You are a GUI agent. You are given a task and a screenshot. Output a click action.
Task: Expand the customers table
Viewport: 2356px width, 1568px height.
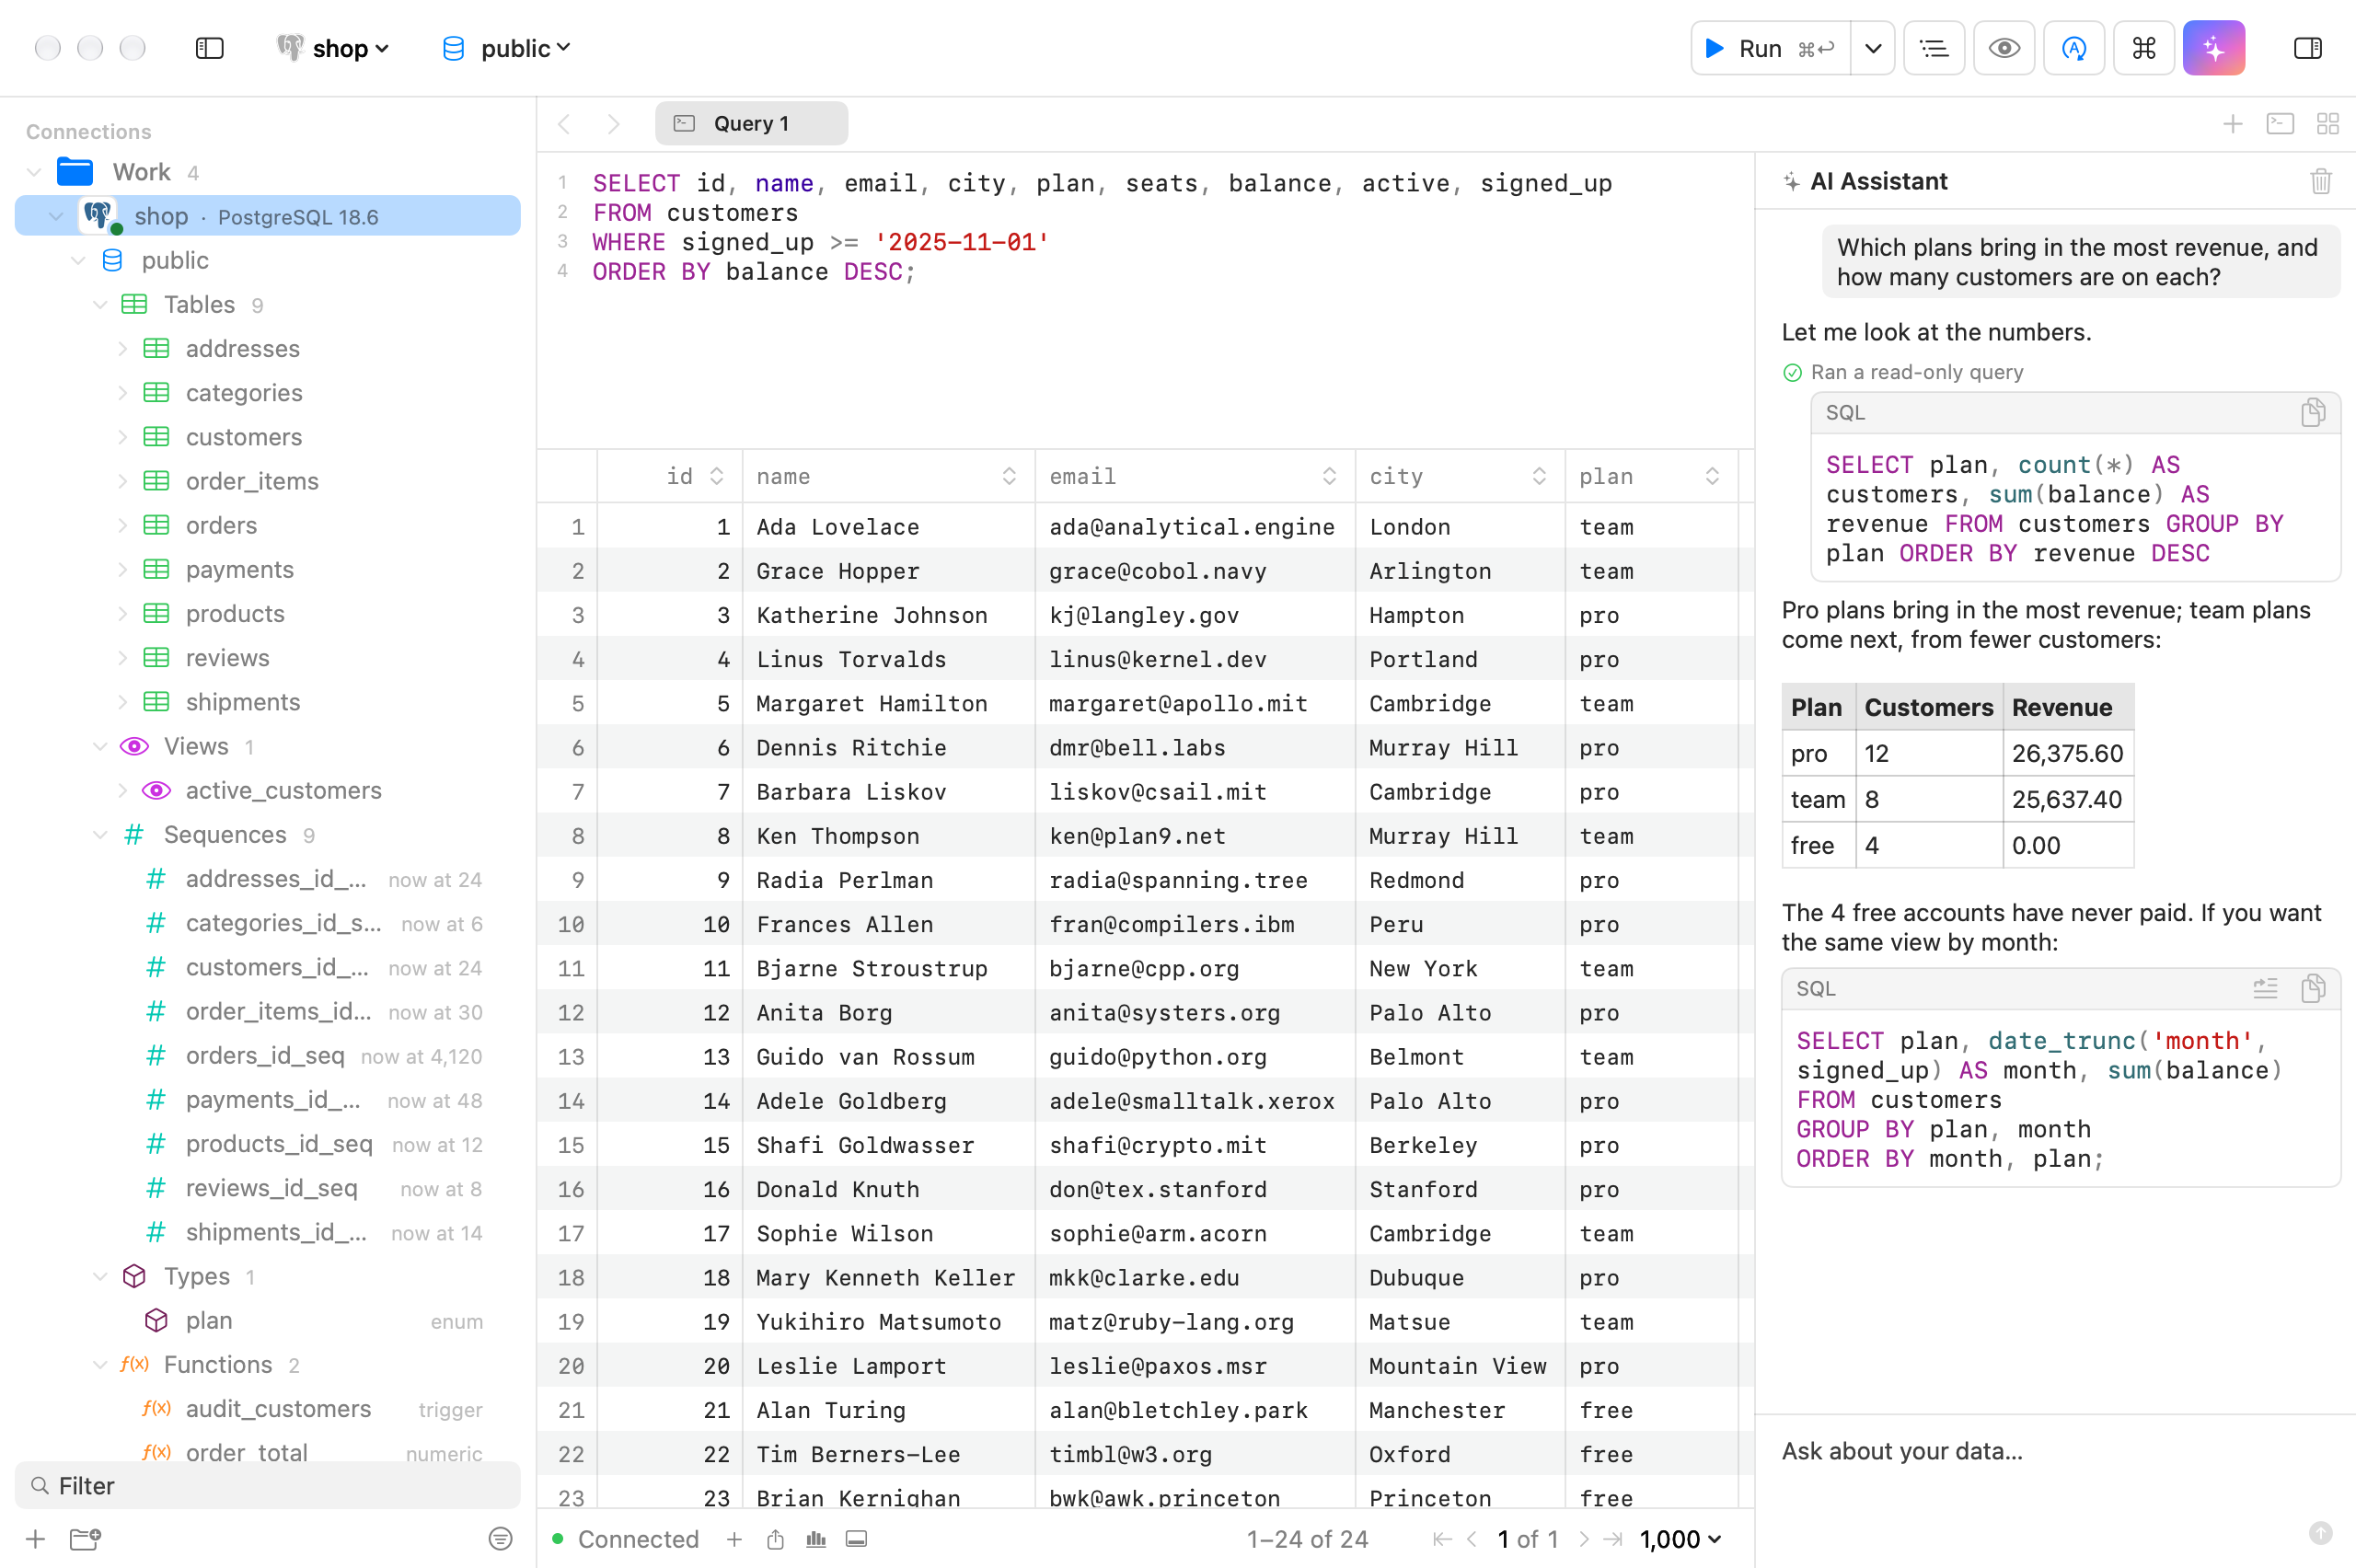(122, 437)
